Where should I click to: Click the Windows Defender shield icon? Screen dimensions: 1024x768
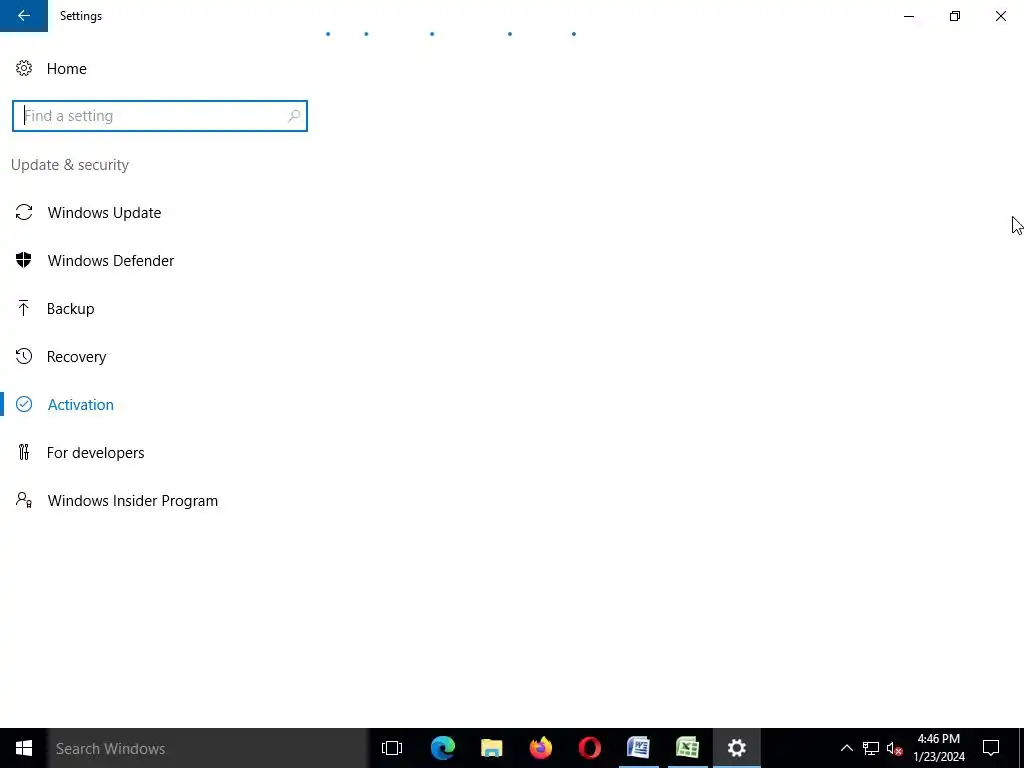(24, 260)
